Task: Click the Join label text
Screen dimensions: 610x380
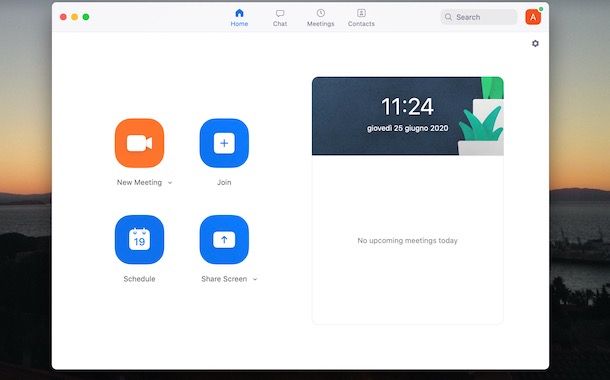Action: click(x=224, y=182)
